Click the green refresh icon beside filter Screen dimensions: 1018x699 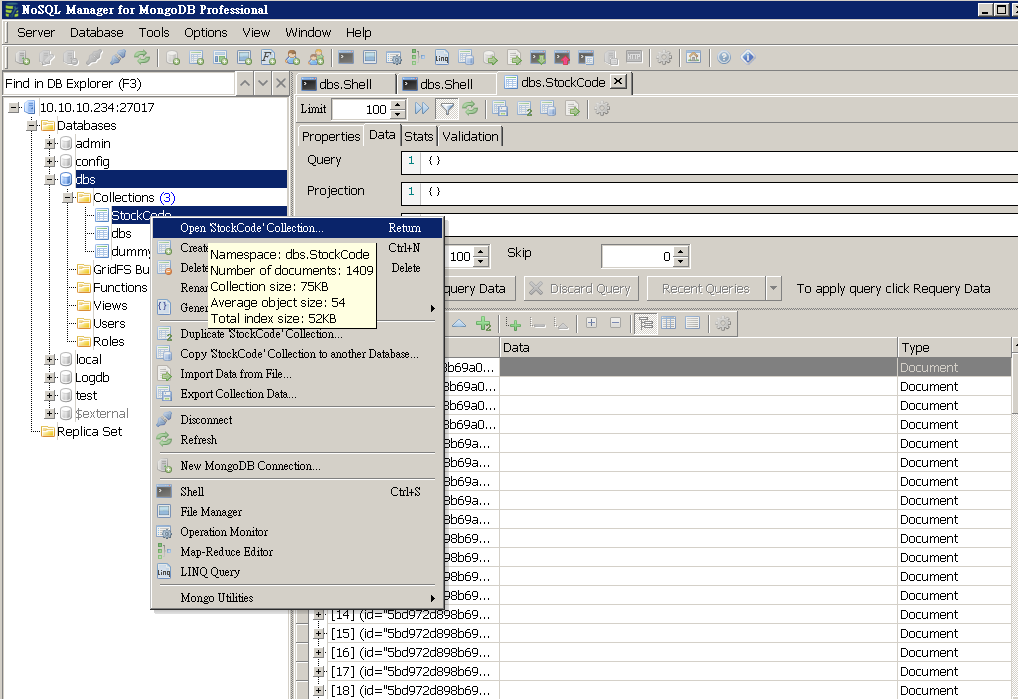click(471, 108)
